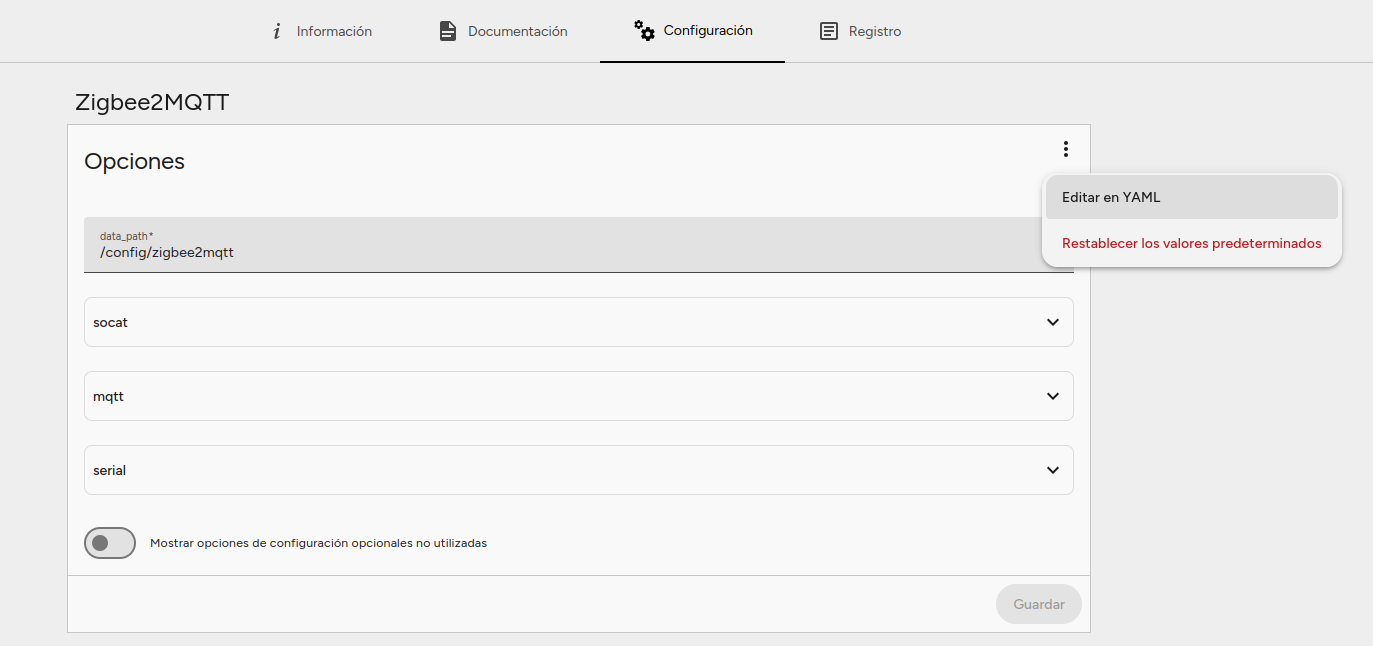Expand serial using its chevron arrow
1373x646 pixels.
(1052, 470)
